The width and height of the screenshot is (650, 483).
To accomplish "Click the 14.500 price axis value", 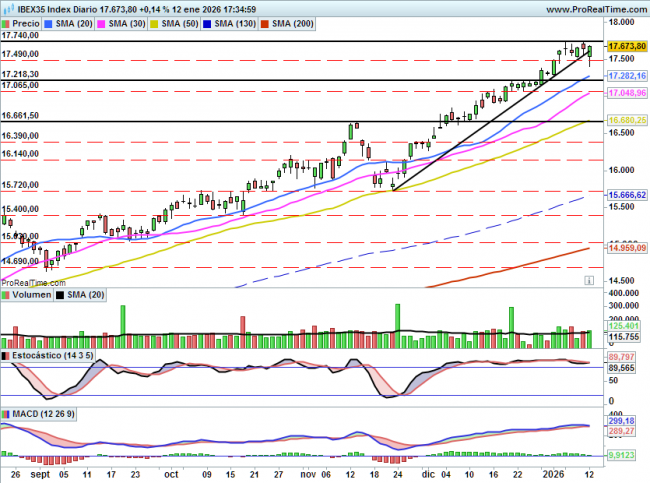I will coord(621,281).
